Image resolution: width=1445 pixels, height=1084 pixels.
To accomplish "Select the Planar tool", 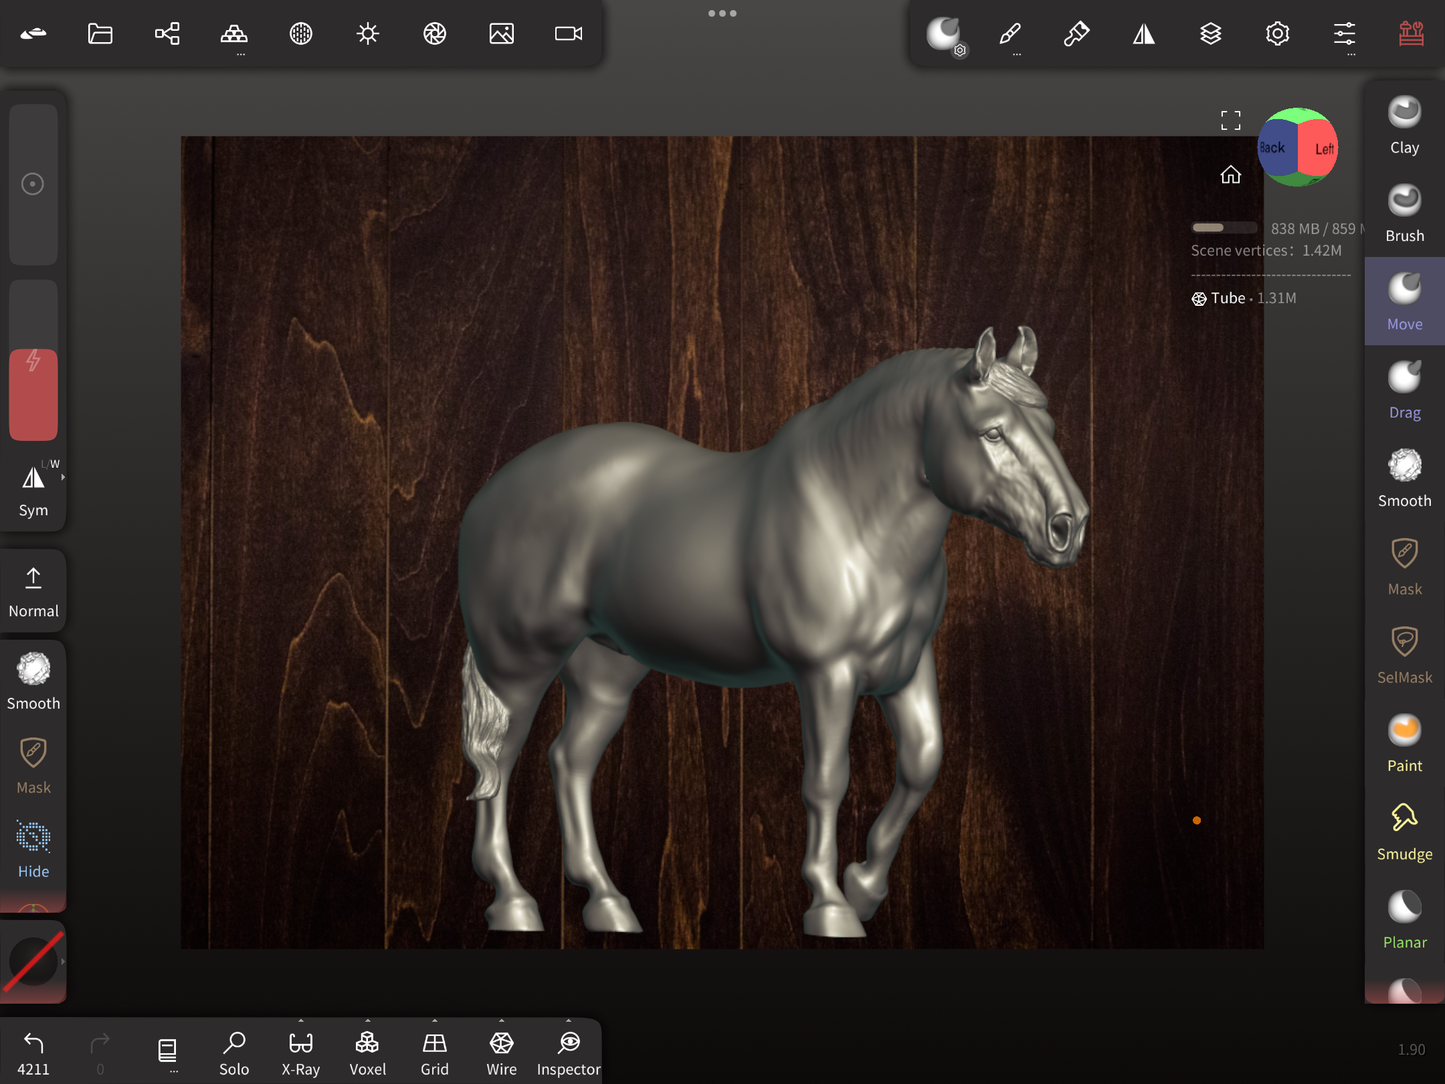I will [x=1404, y=920].
